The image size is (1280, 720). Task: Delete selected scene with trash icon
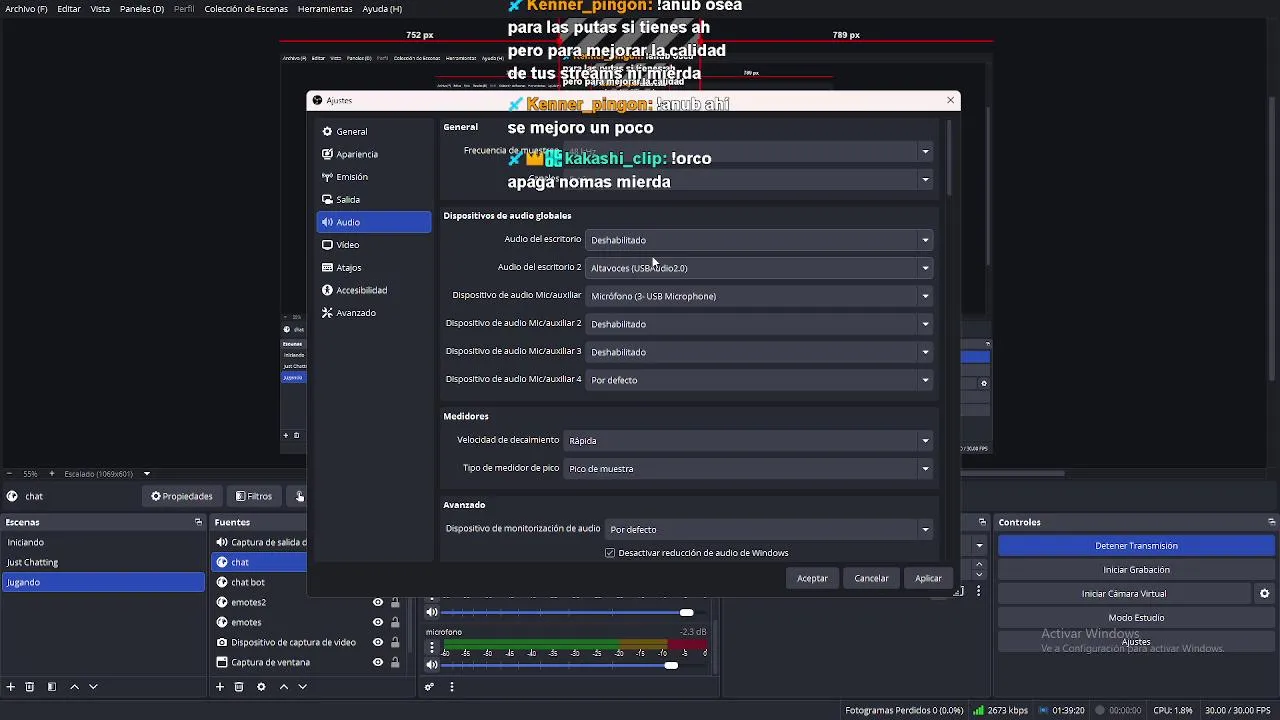click(30, 687)
